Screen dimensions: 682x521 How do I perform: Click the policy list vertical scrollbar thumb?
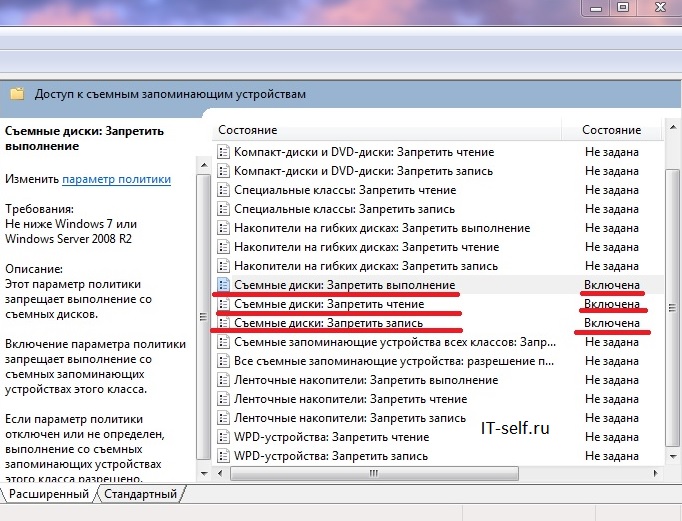672,307
